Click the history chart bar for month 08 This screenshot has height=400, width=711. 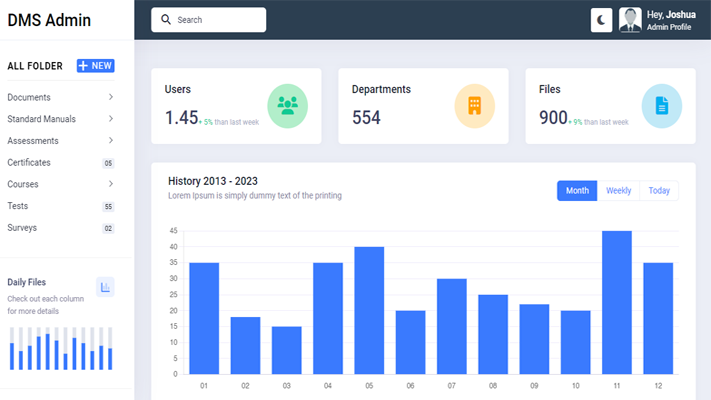click(493, 334)
